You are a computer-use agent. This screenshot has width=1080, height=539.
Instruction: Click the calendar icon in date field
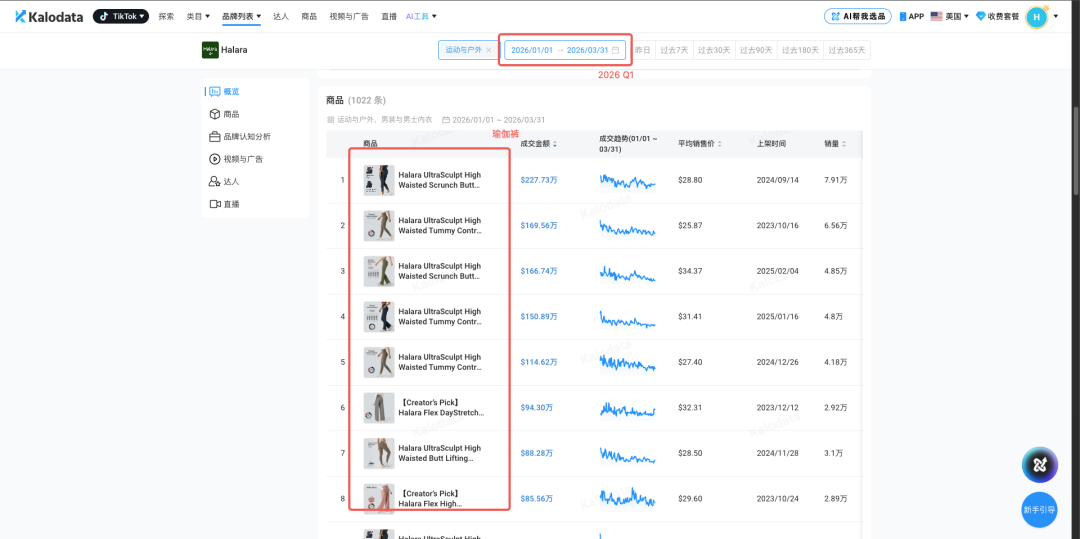615,50
